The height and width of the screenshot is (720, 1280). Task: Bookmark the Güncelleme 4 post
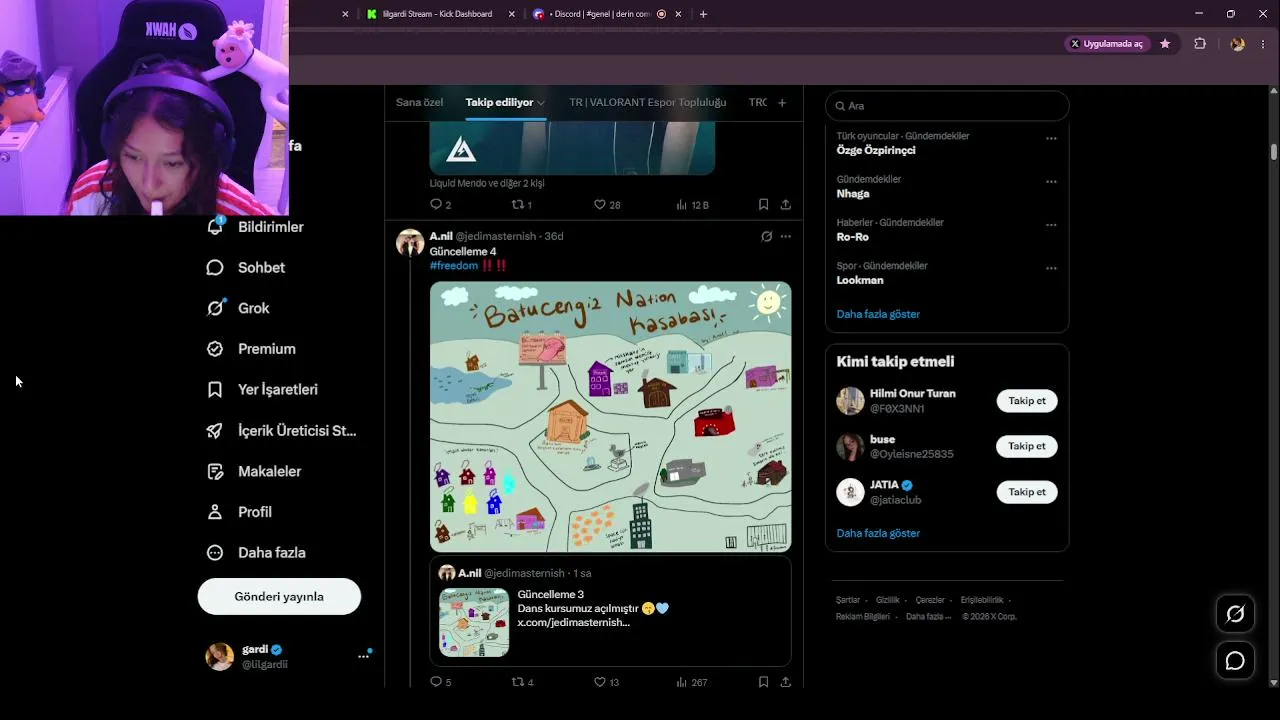(763, 682)
